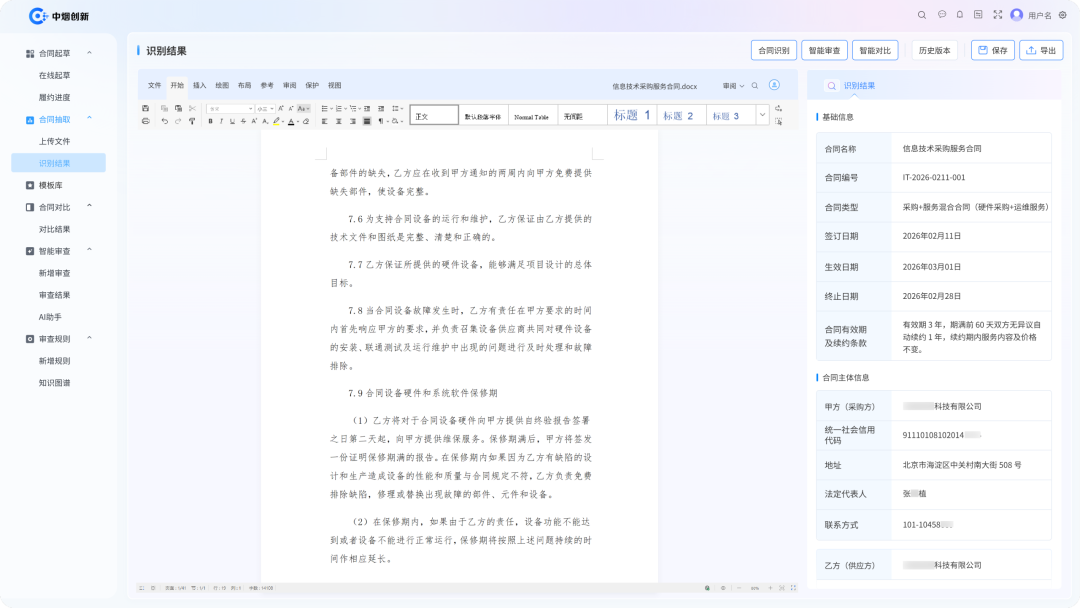Save the document from the editor toolbar
This screenshot has width=1080, height=608.
pyautogui.click(x=145, y=108)
